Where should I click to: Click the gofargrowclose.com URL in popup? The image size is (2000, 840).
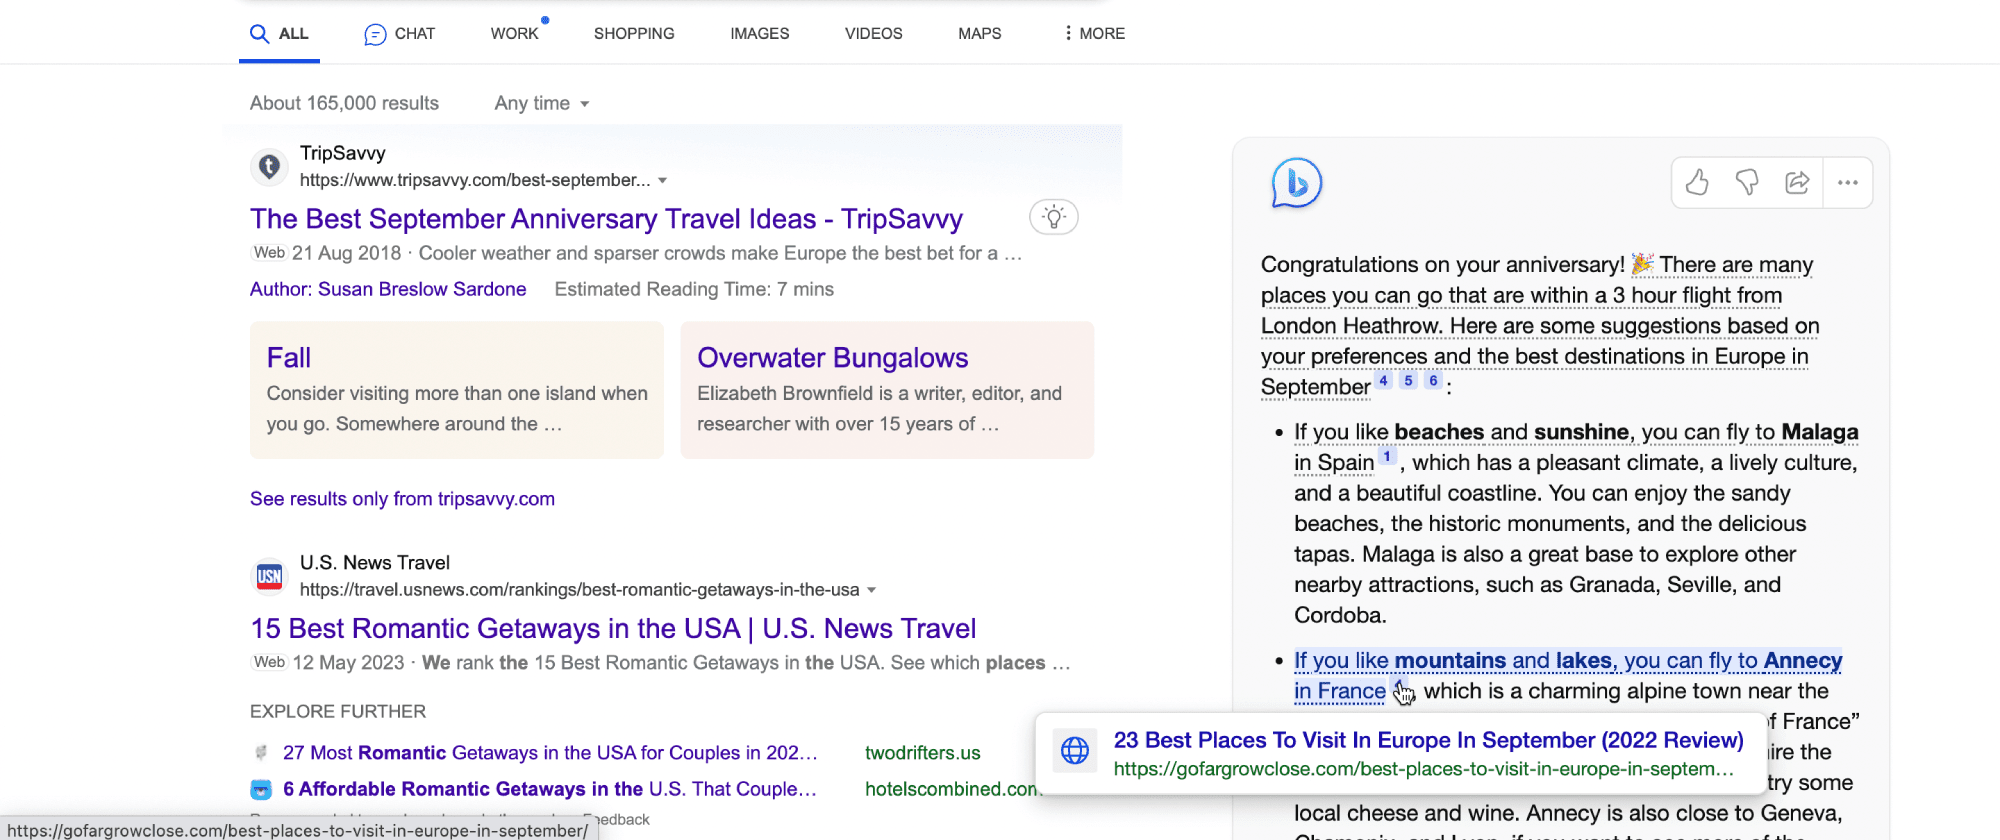[1424, 769]
